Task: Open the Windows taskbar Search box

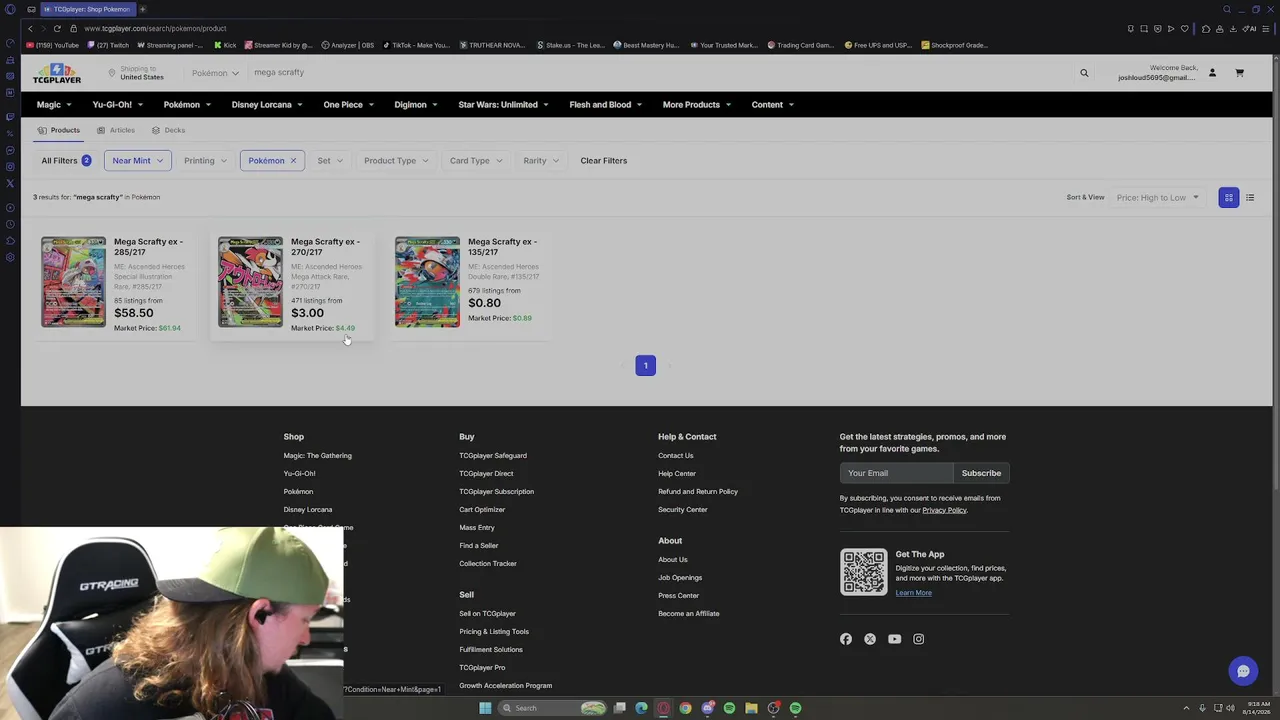Action: click(554, 708)
